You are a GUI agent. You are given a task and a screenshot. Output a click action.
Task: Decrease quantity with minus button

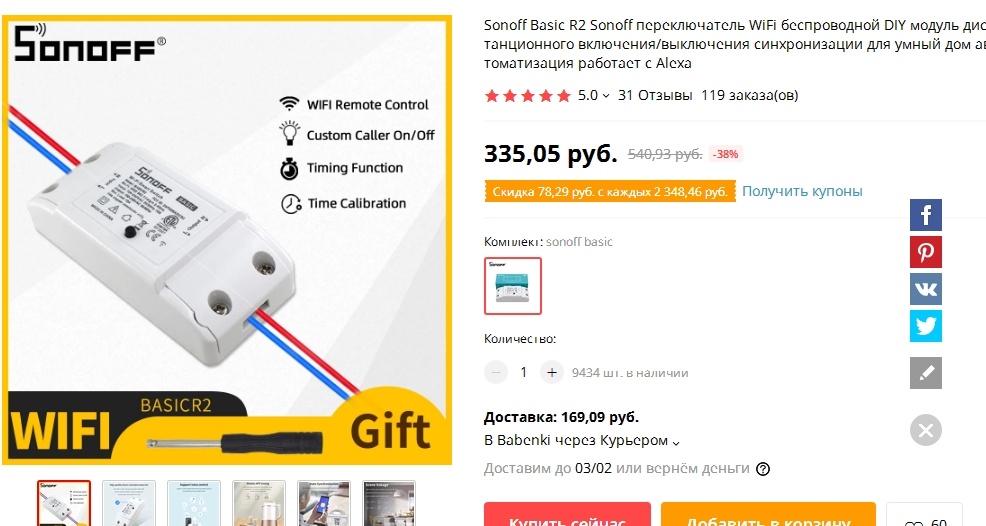point(496,372)
